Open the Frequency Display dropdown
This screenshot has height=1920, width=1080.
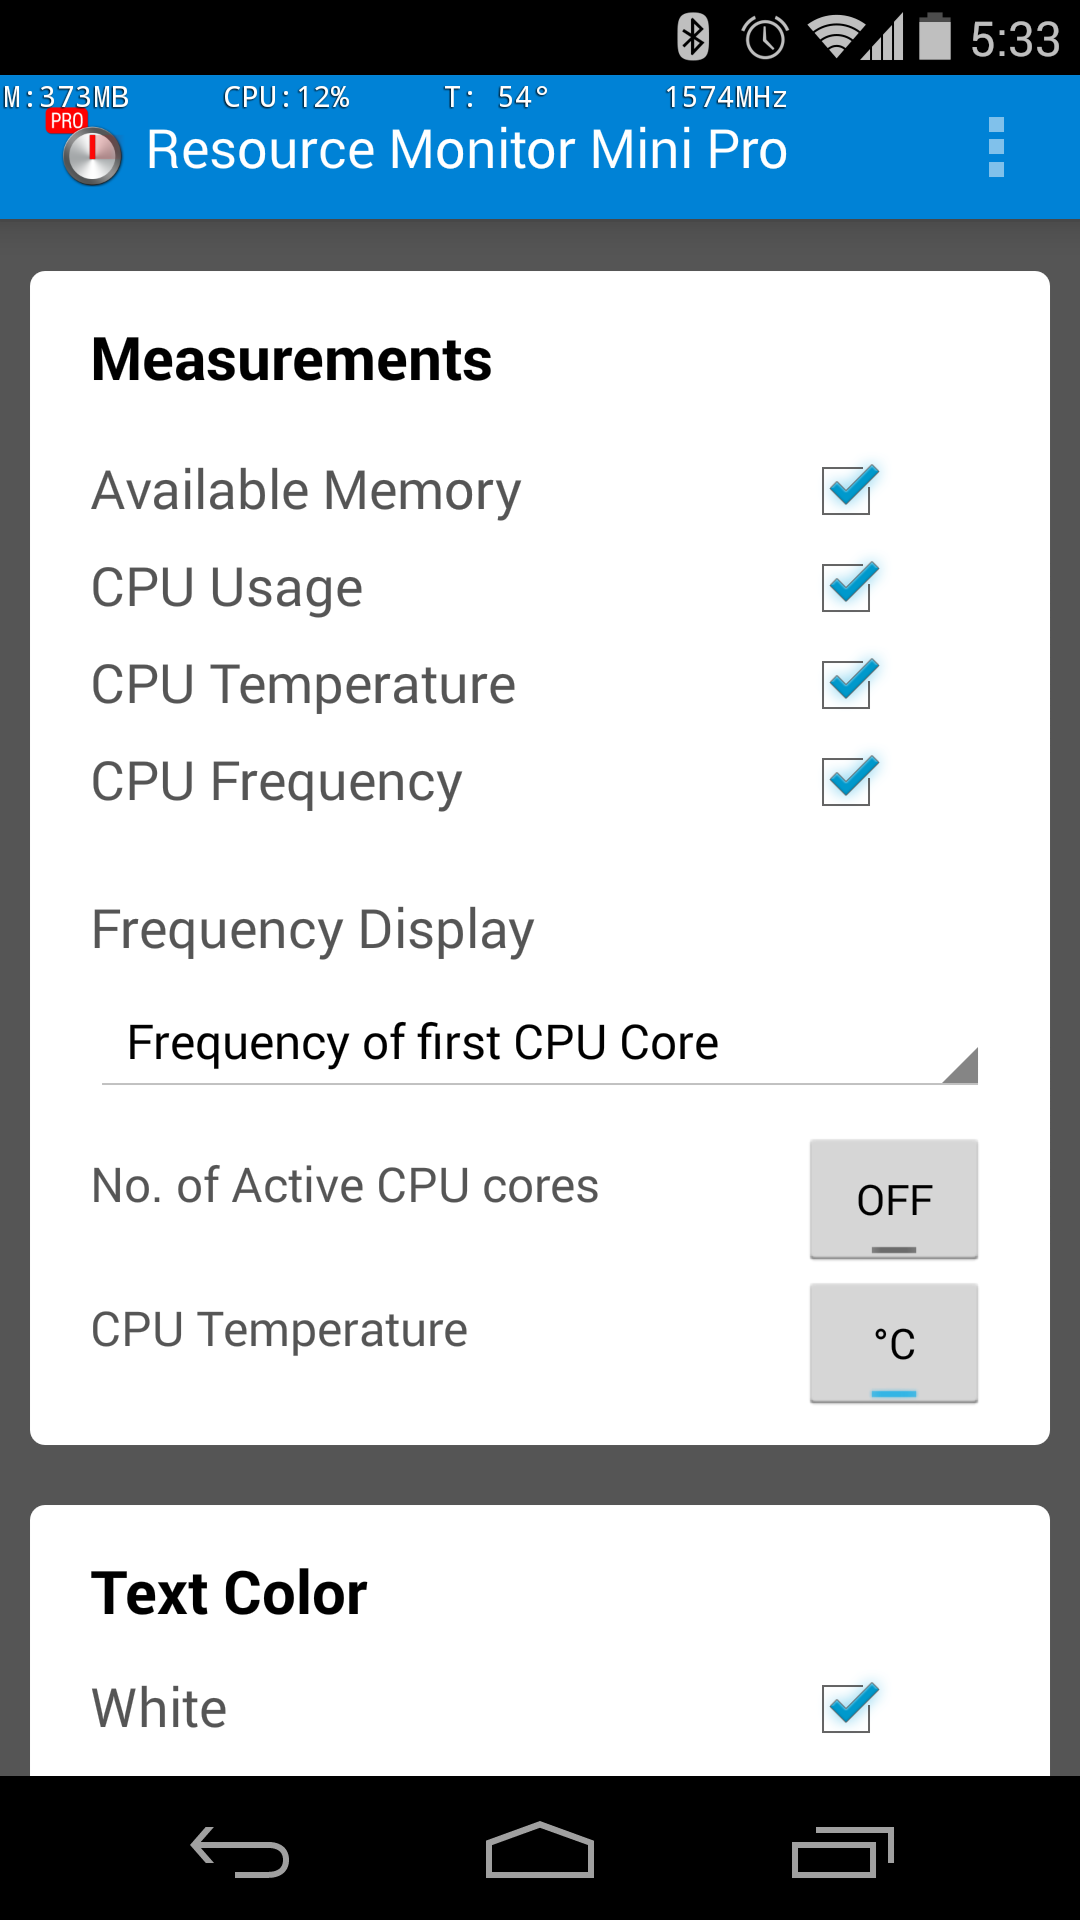[x=538, y=1043]
